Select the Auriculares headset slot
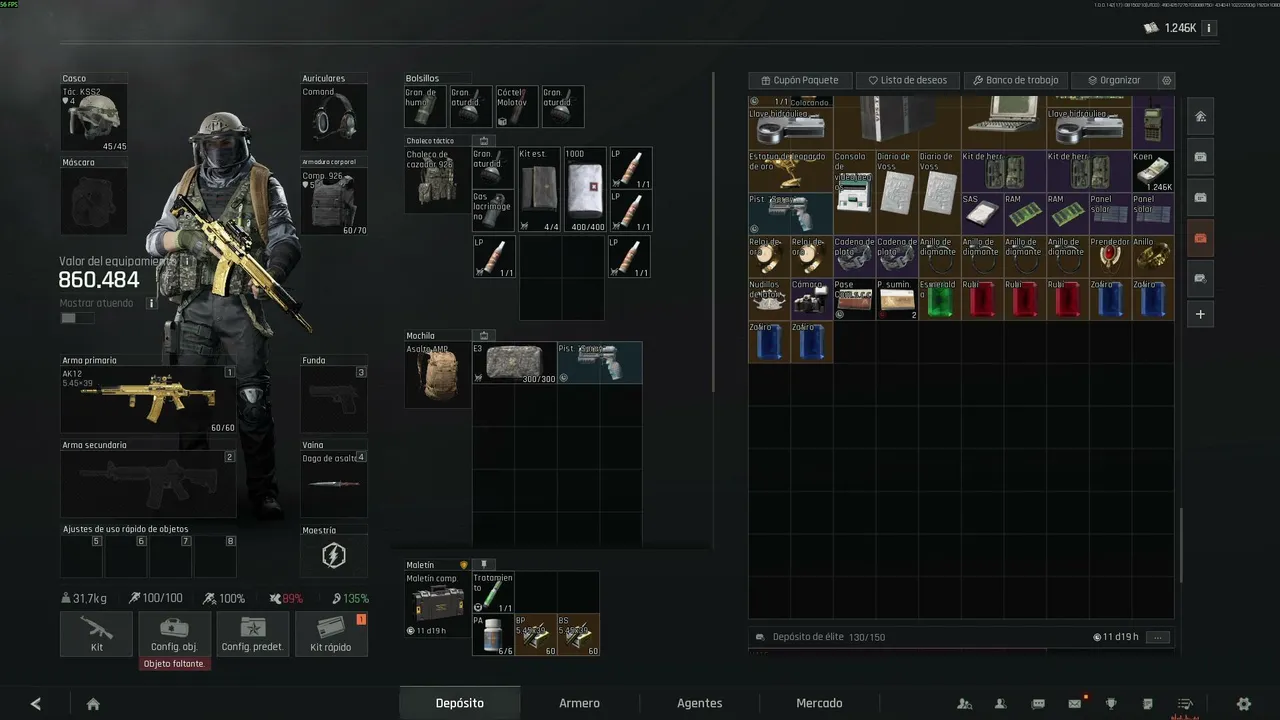The width and height of the screenshot is (1280, 720). (x=334, y=119)
